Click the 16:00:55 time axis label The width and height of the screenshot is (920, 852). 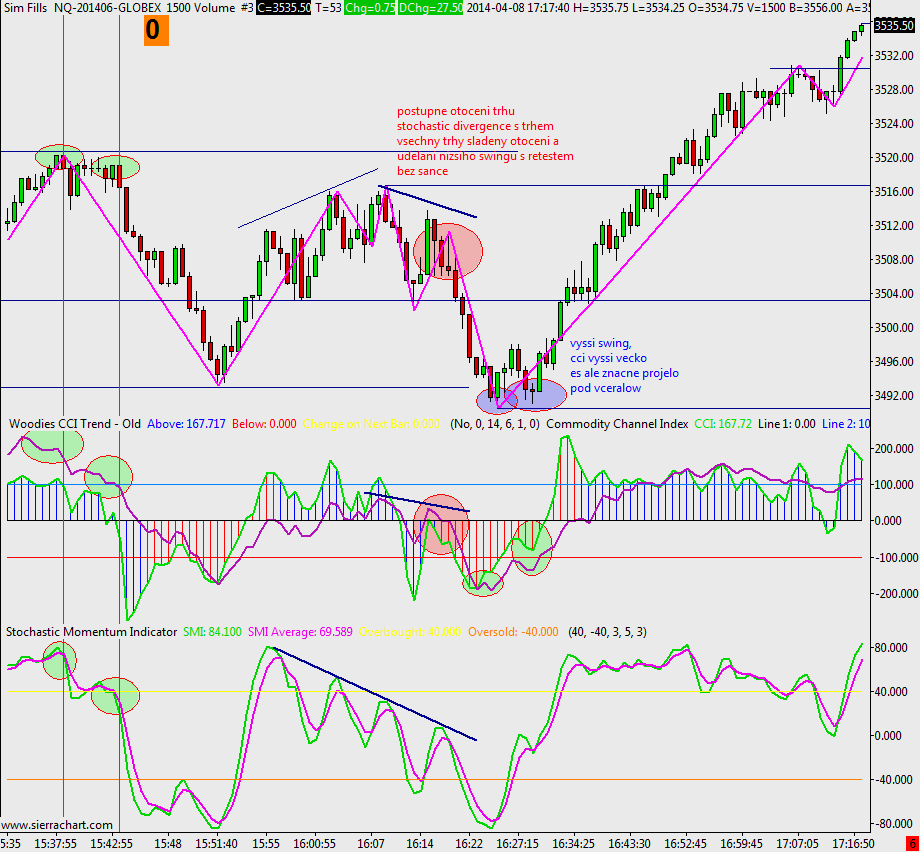click(x=314, y=844)
